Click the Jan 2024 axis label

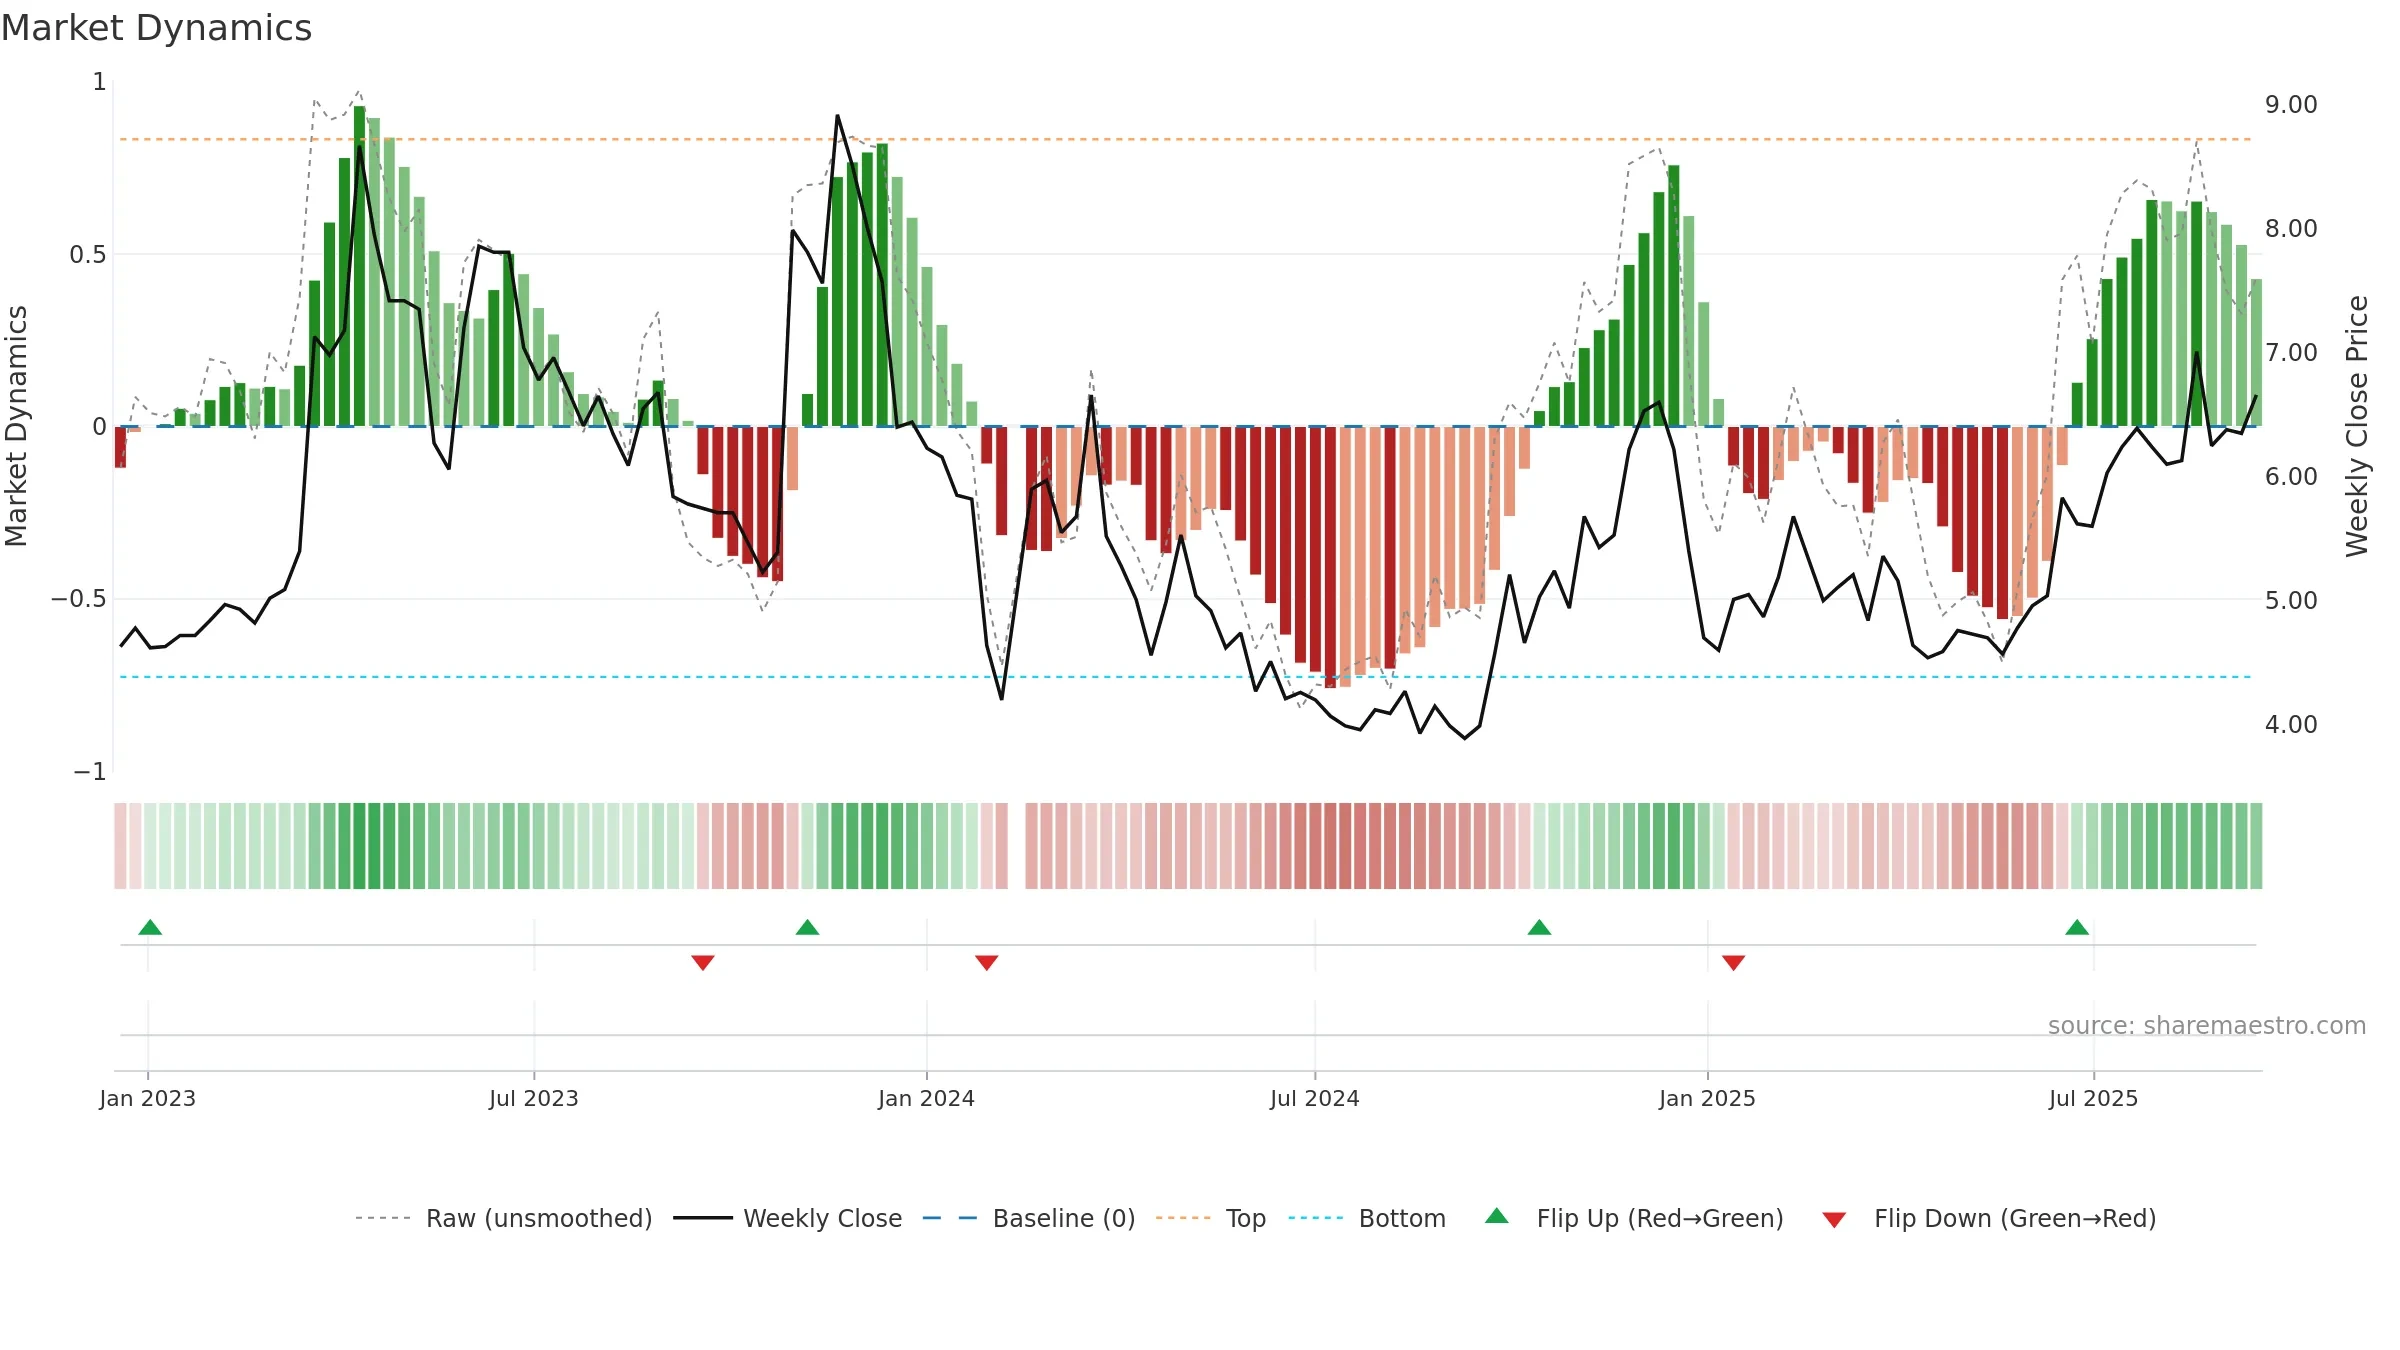927,1098
